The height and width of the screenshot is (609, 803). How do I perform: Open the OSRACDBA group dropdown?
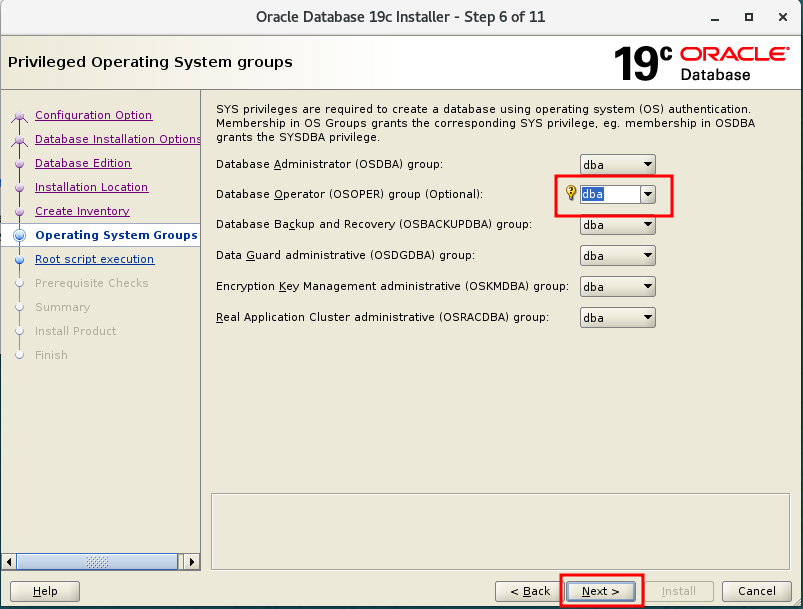coord(618,318)
